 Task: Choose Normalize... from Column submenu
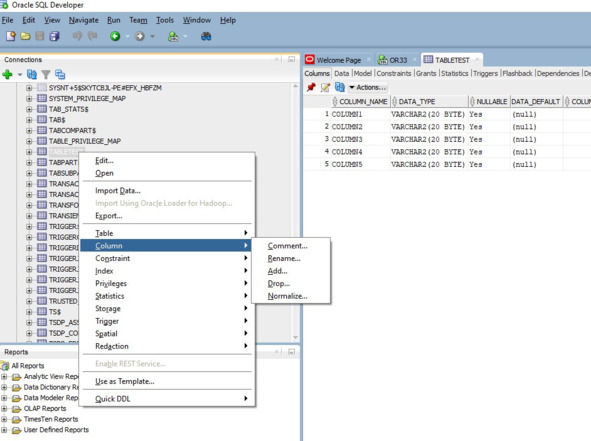[x=291, y=296]
